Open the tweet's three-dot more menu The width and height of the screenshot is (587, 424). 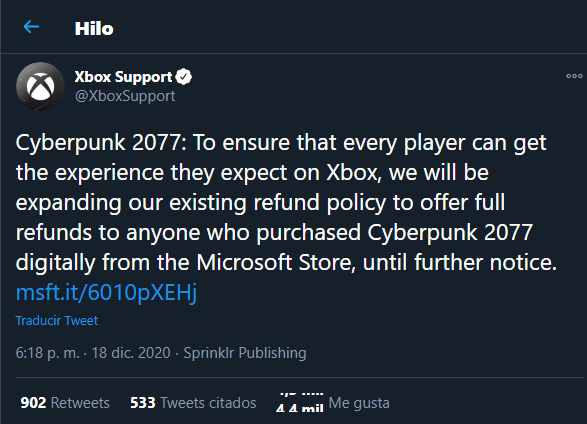click(574, 76)
